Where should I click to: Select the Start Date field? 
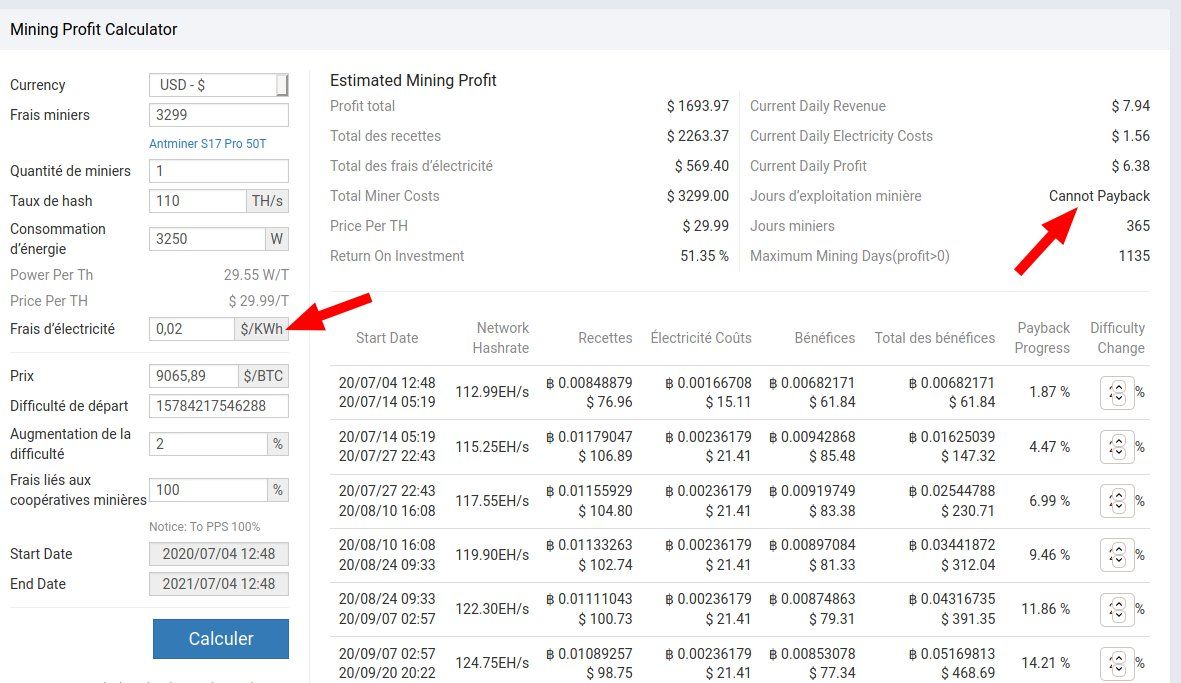click(x=218, y=554)
